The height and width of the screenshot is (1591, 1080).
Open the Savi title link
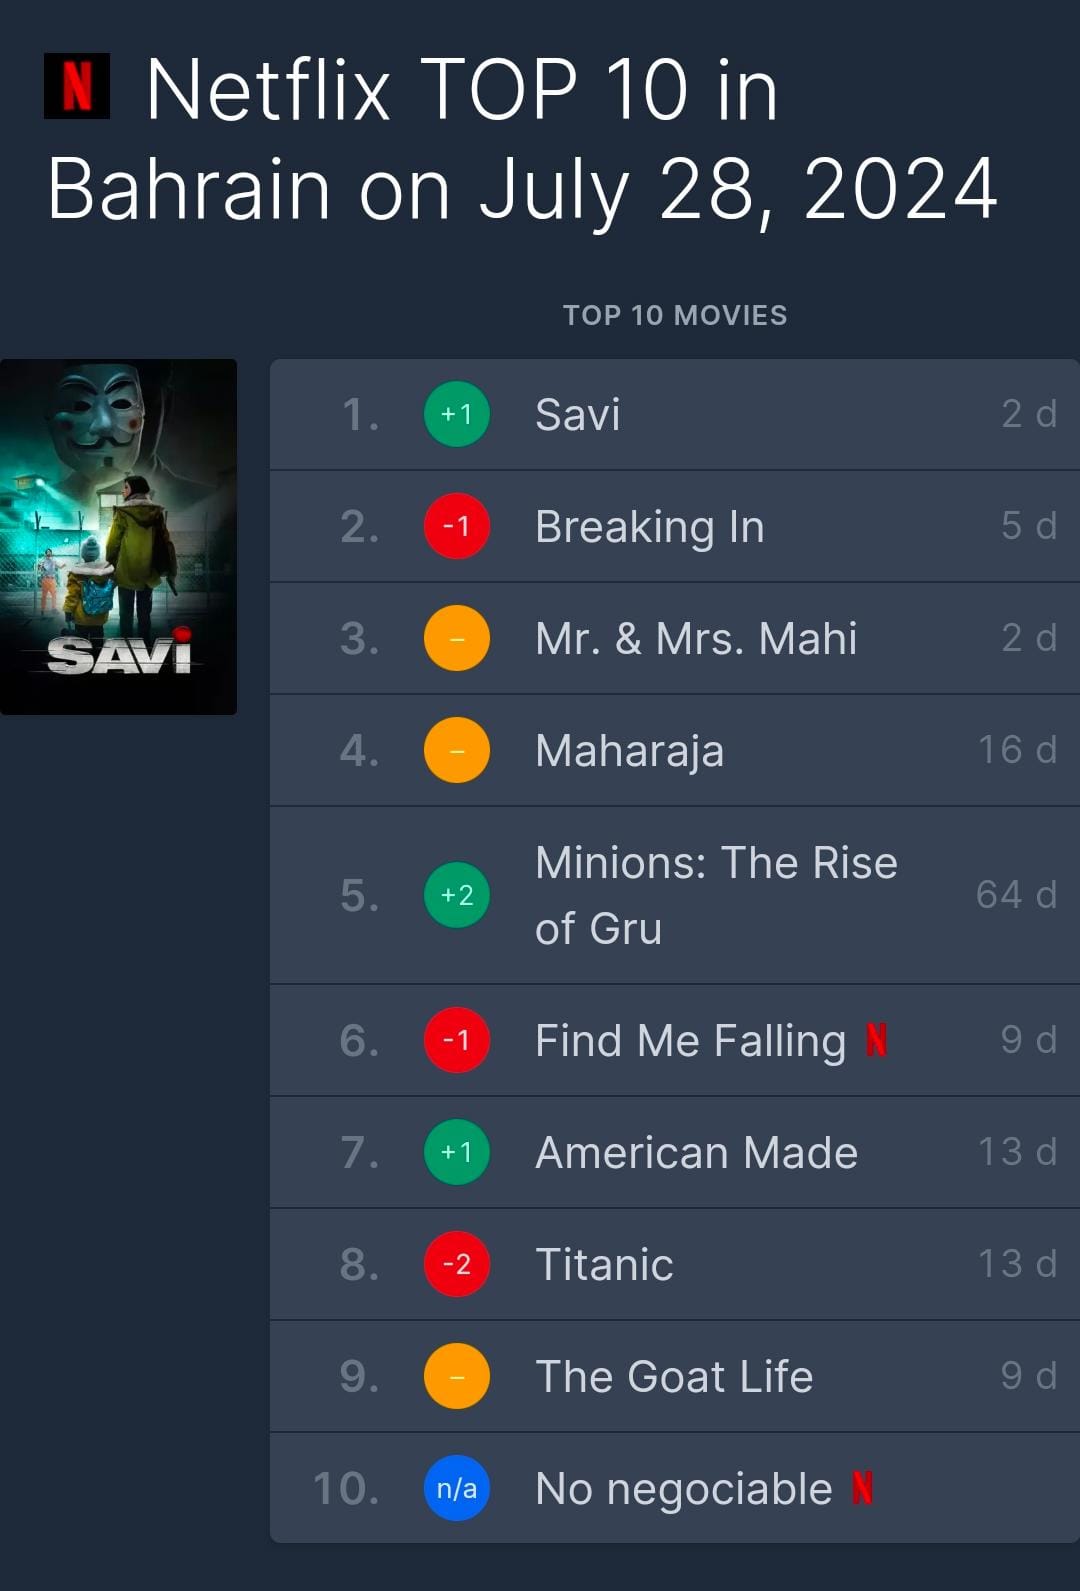(x=578, y=415)
